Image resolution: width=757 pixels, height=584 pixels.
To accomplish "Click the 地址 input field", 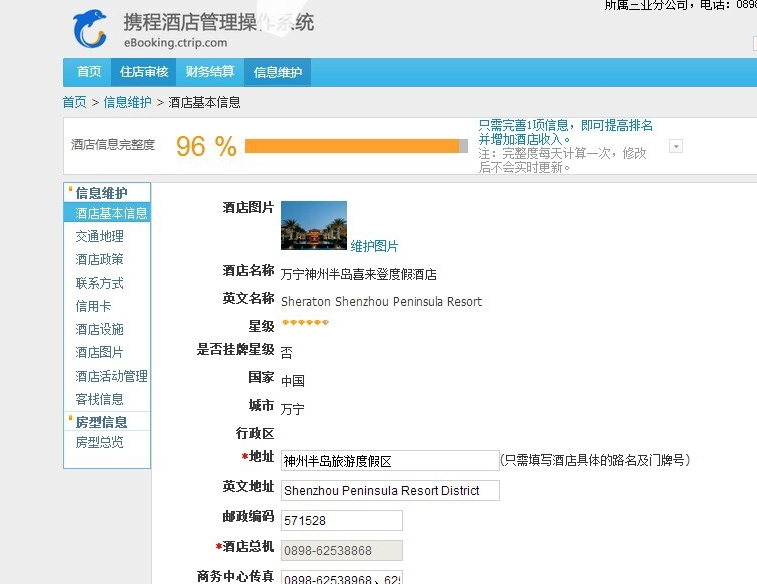I will tap(390, 461).
